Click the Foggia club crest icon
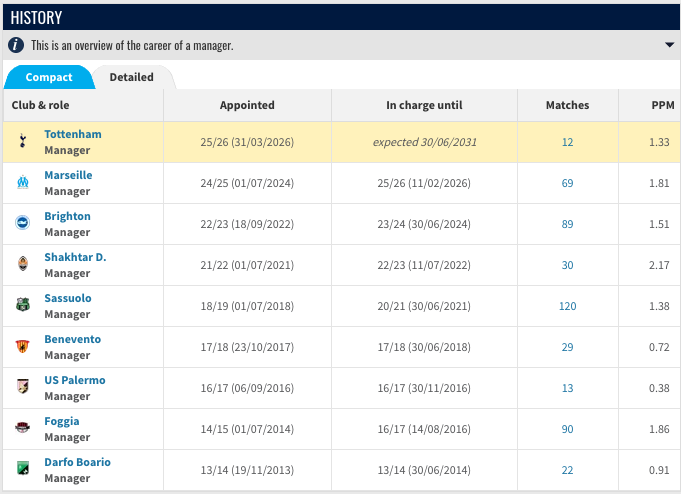This screenshot has height=494, width=681. (x=23, y=428)
